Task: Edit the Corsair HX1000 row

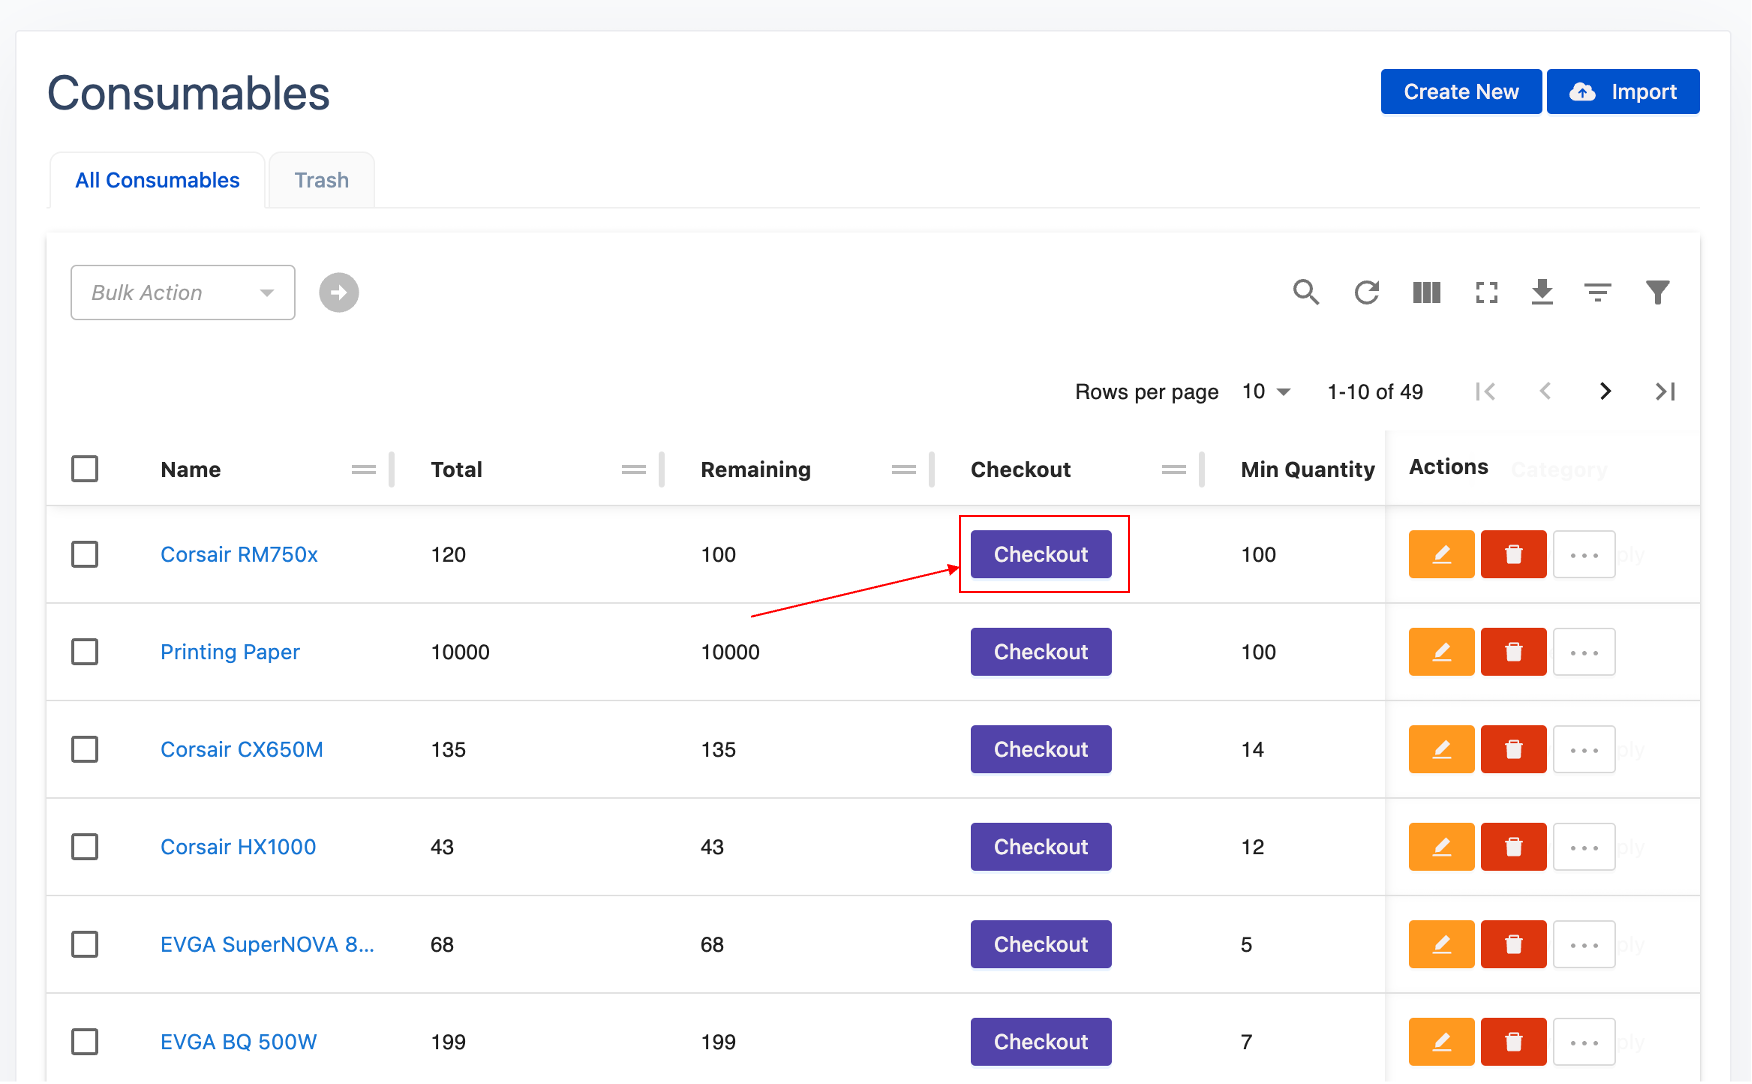Action: pos(1441,847)
